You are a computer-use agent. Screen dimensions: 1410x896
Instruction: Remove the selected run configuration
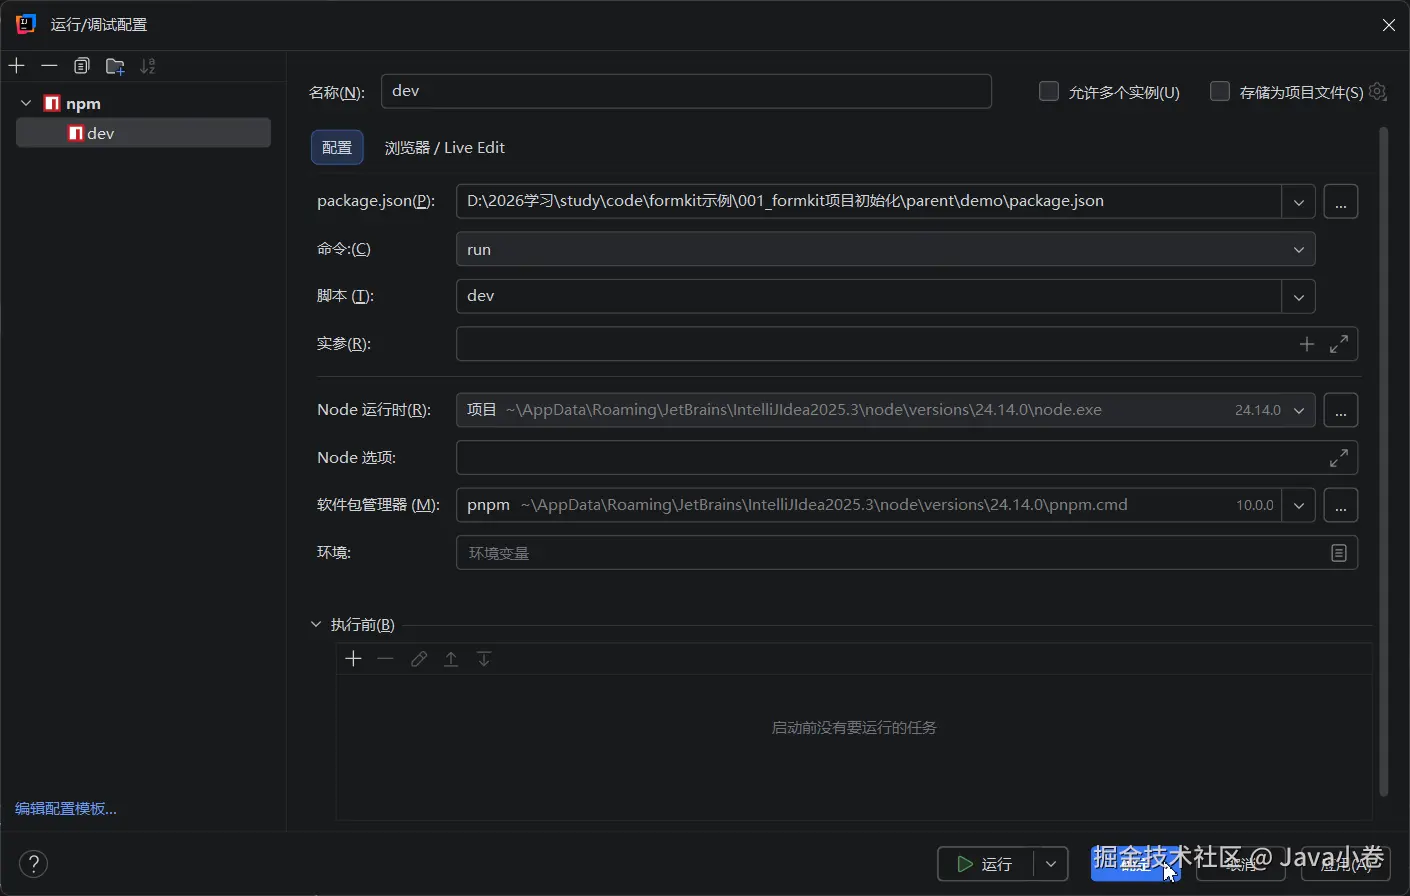pos(49,66)
